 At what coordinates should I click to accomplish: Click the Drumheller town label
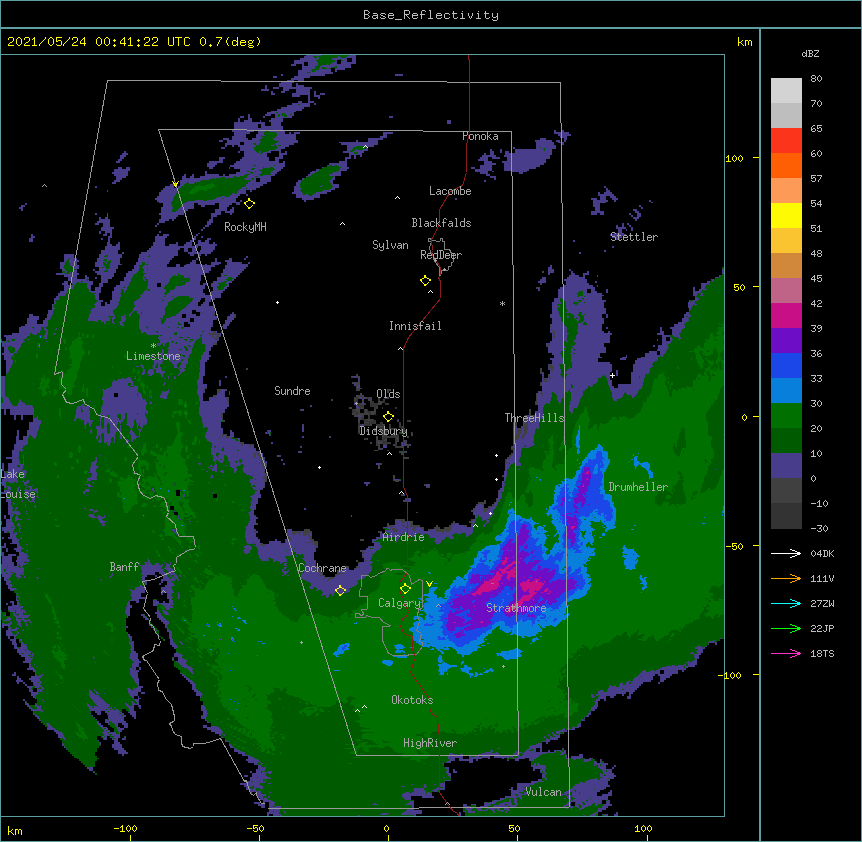(x=638, y=487)
